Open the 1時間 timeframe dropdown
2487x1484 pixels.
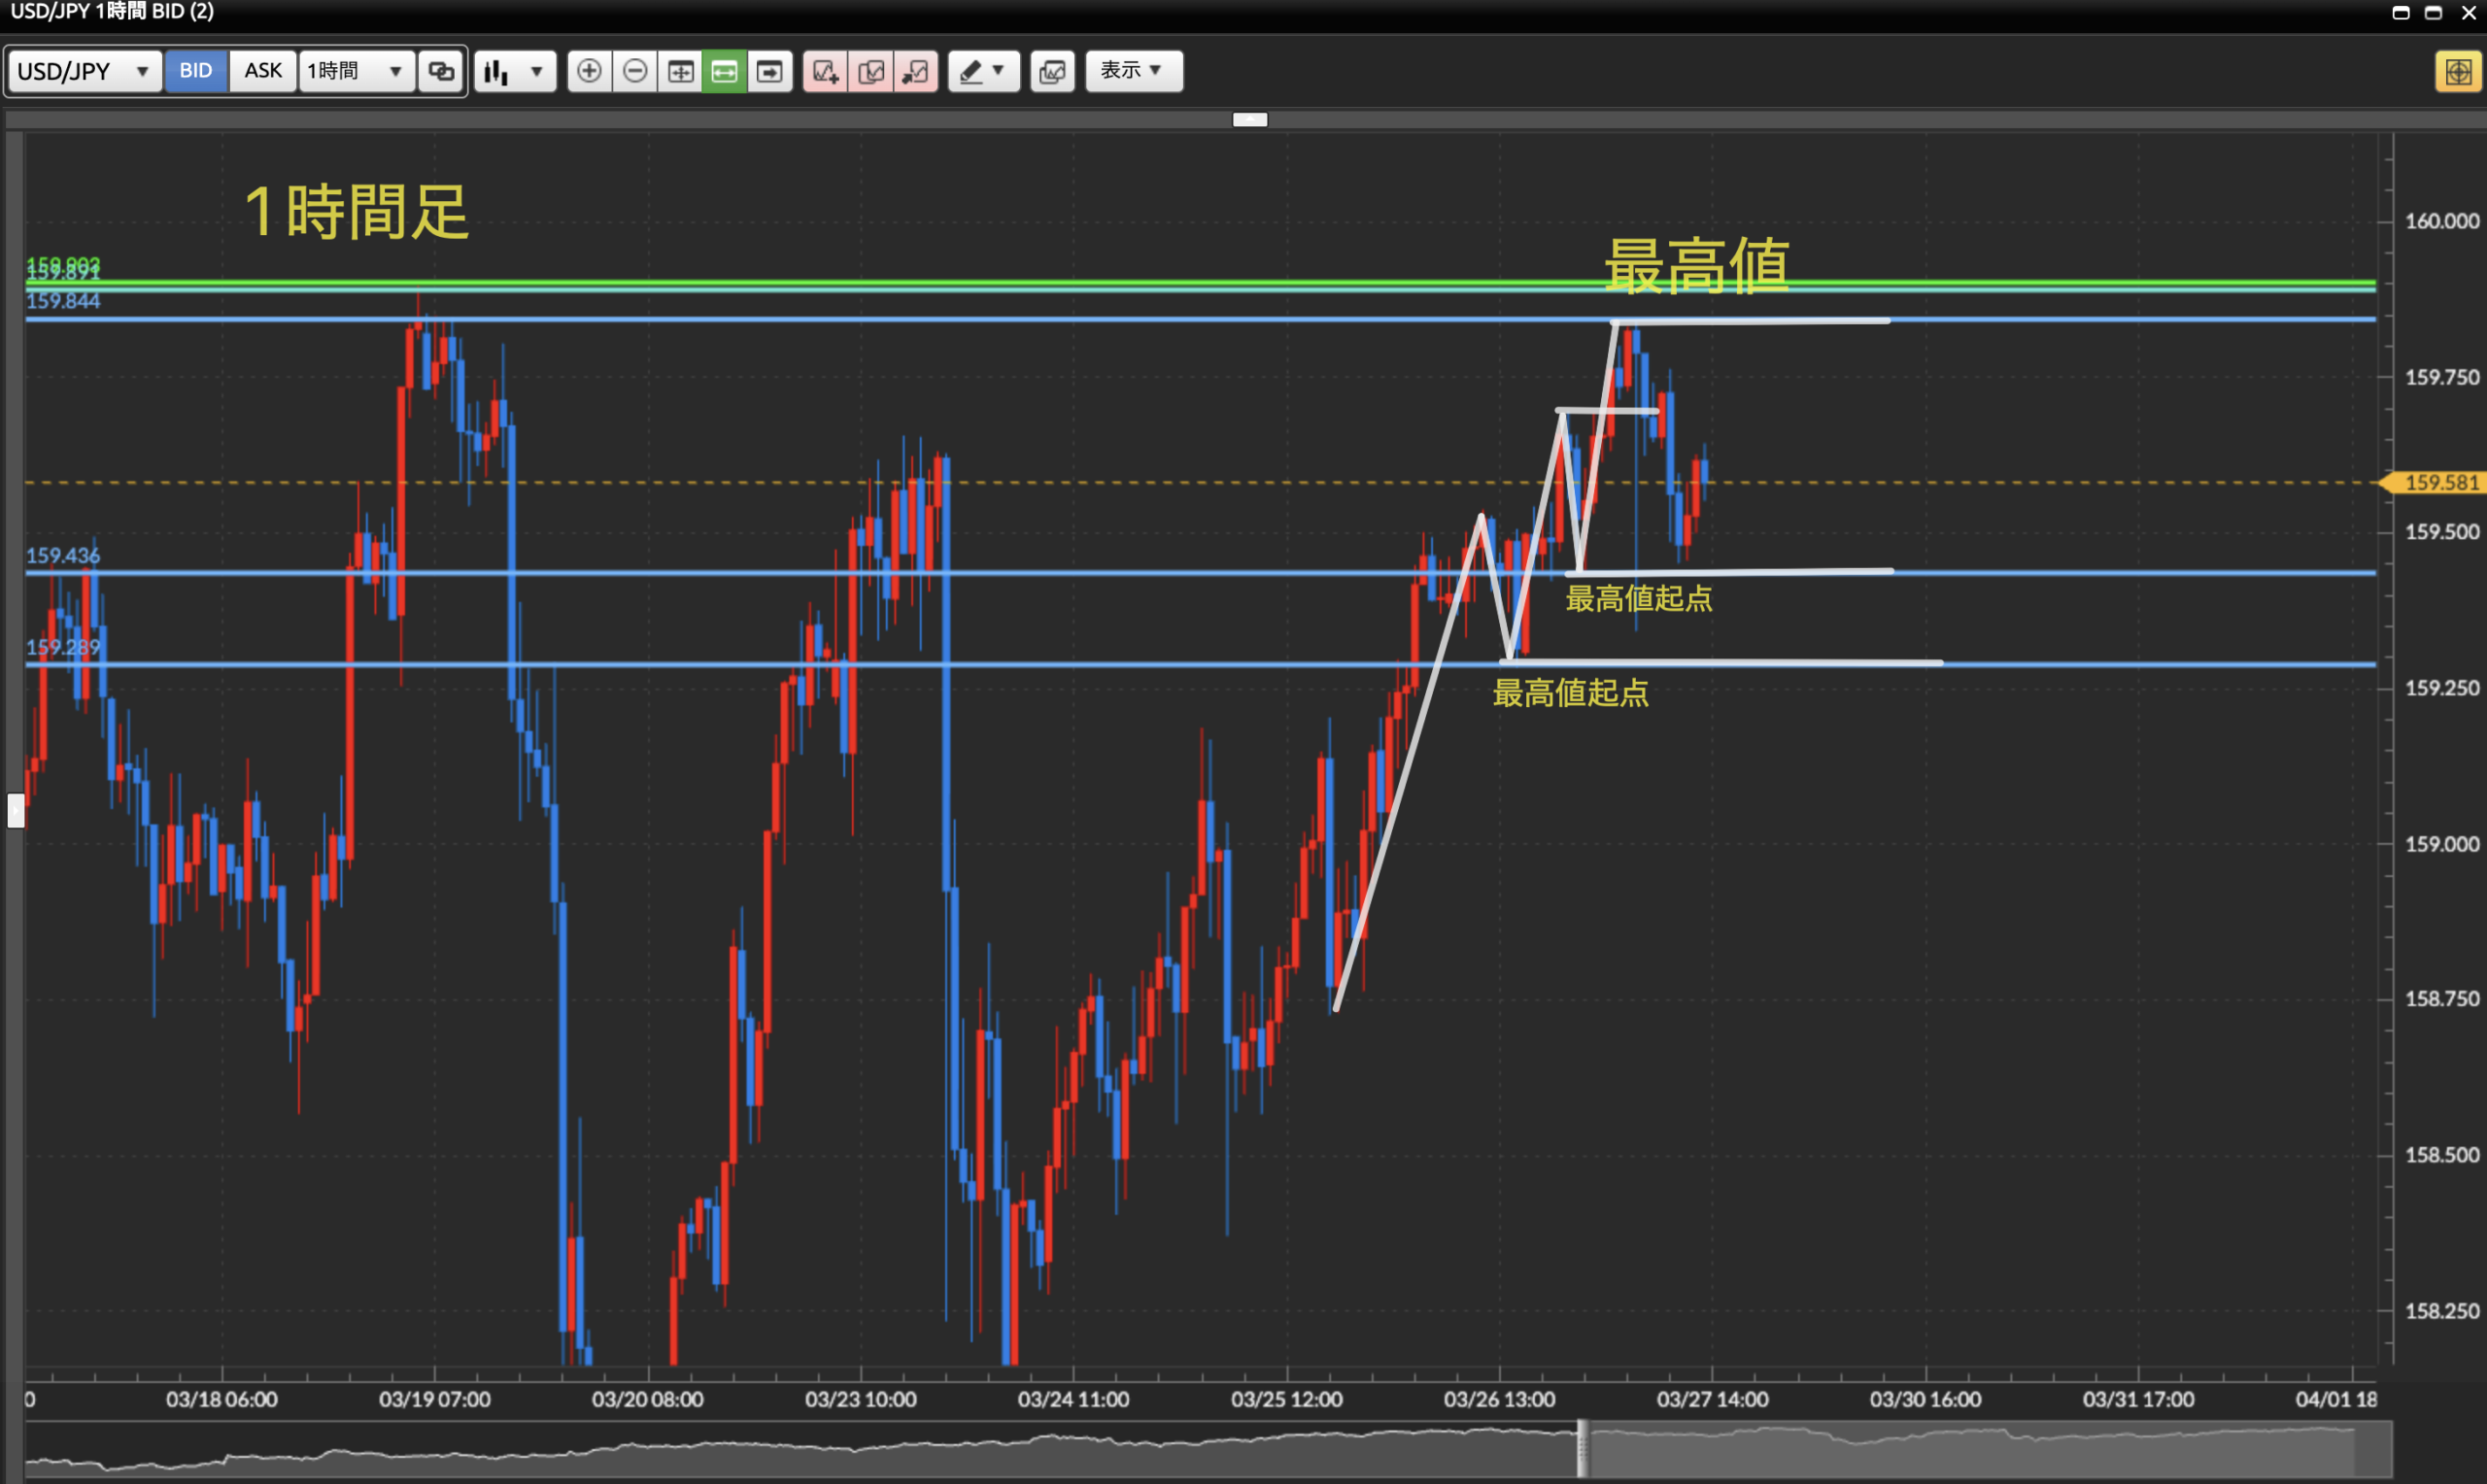tap(355, 71)
